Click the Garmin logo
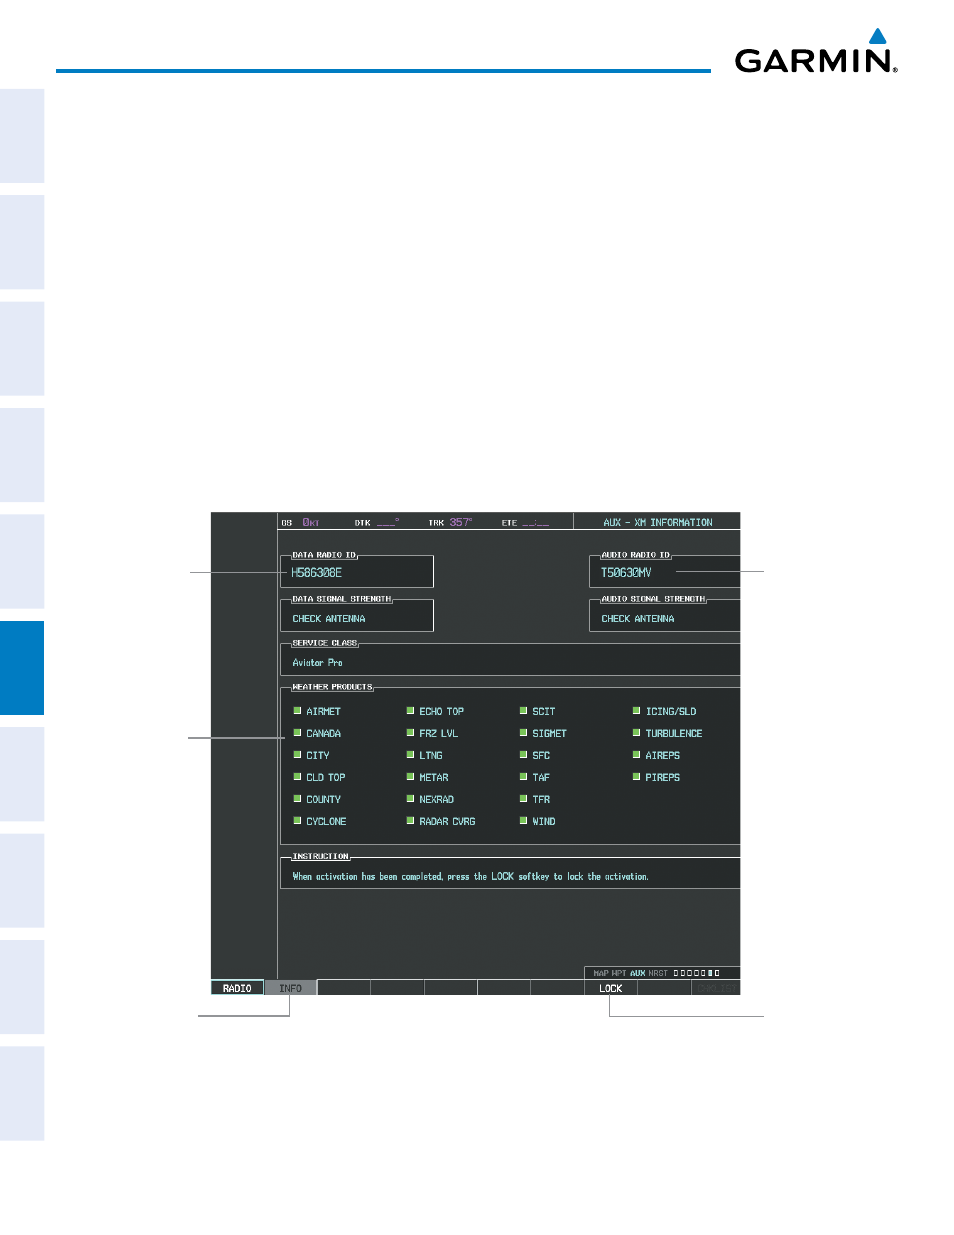 pos(816,51)
